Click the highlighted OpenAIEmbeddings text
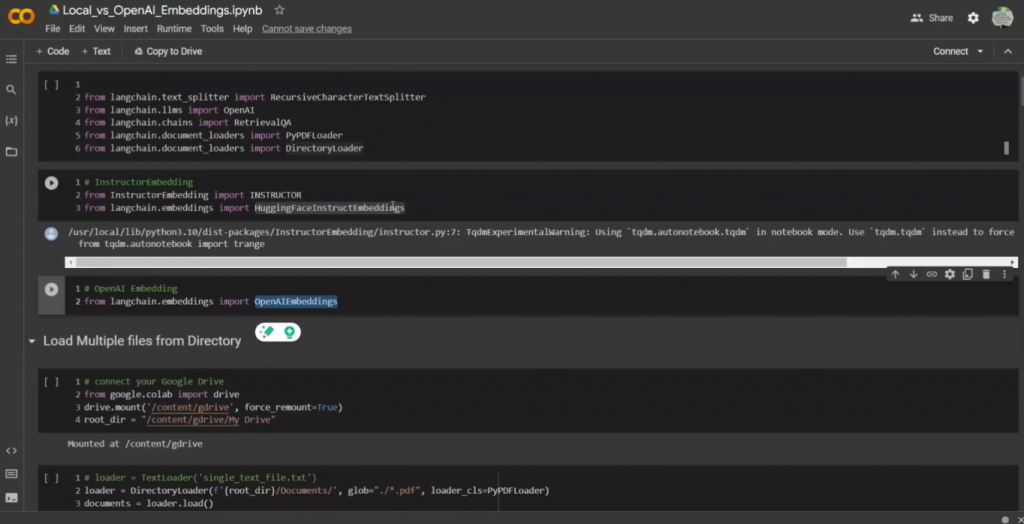1024x524 pixels. (296, 301)
